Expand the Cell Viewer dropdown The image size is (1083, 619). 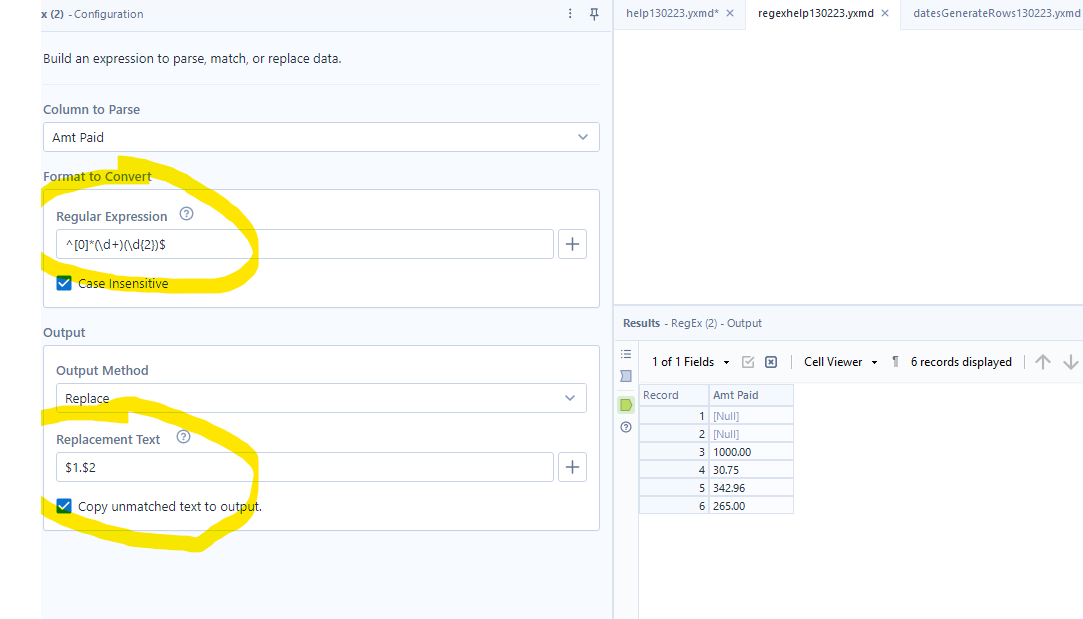(873, 361)
